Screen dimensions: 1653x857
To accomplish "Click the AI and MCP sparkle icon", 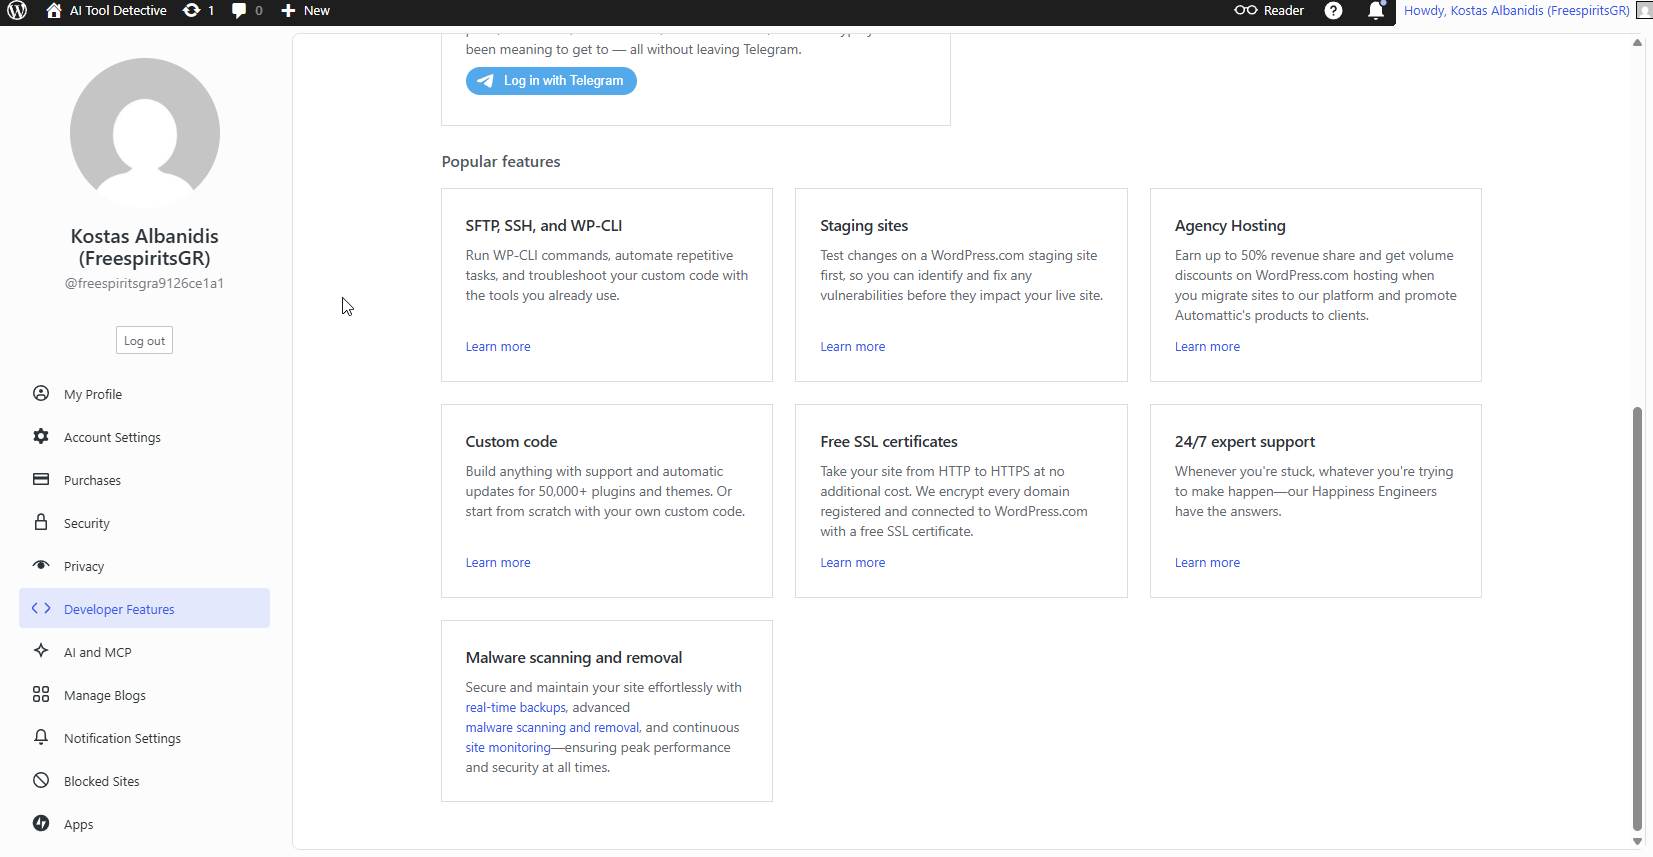I will (41, 651).
